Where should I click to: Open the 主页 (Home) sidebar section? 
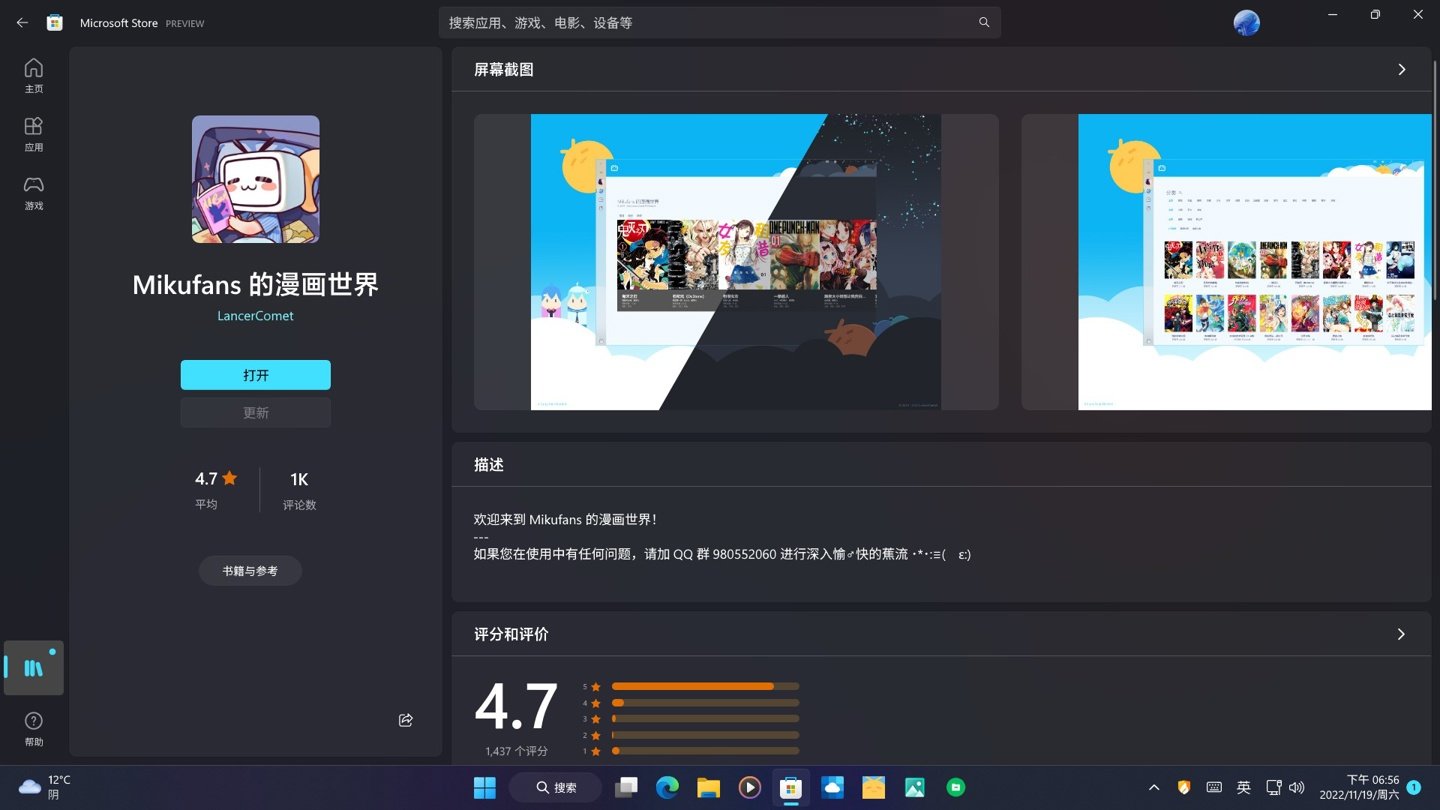click(33, 72)
